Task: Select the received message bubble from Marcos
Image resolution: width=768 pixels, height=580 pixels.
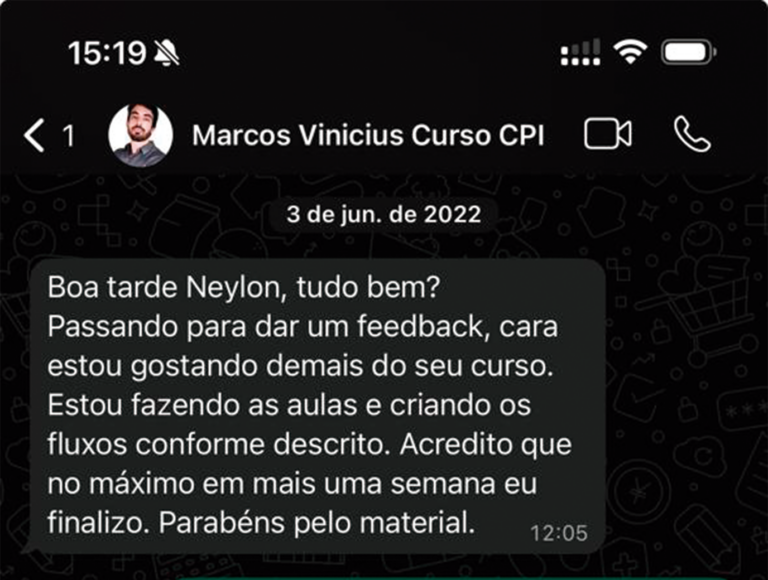Action: [x=318, y=406]
